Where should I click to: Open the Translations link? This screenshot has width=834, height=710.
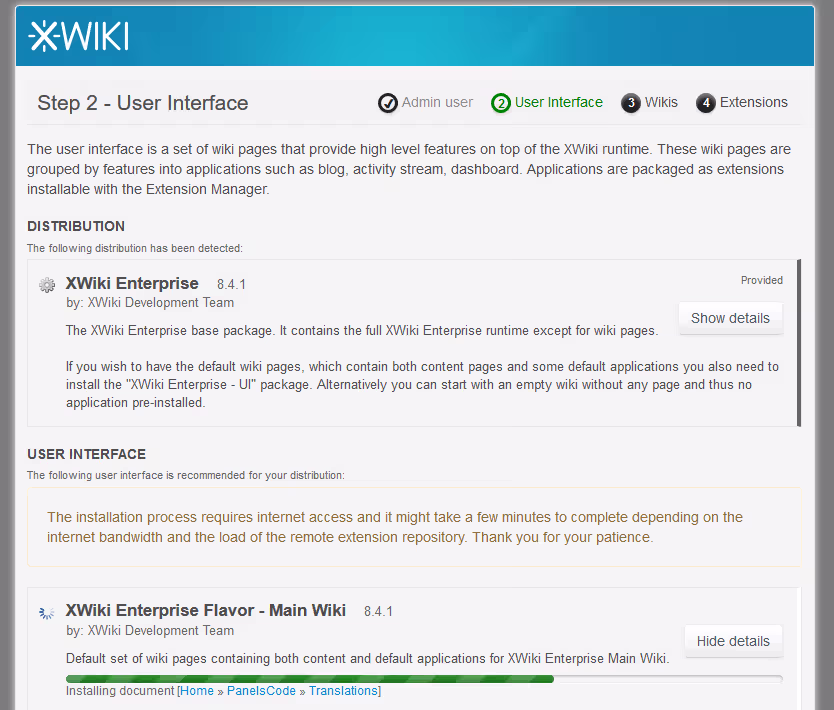pos(343,691)
